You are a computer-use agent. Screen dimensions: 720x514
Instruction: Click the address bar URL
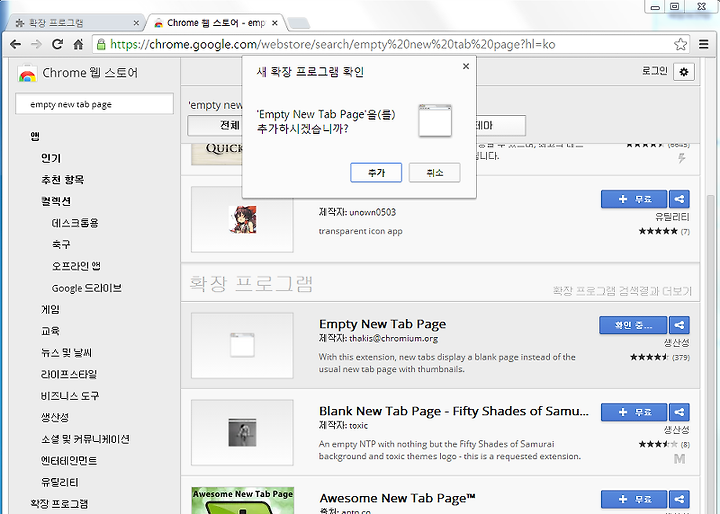332,45
